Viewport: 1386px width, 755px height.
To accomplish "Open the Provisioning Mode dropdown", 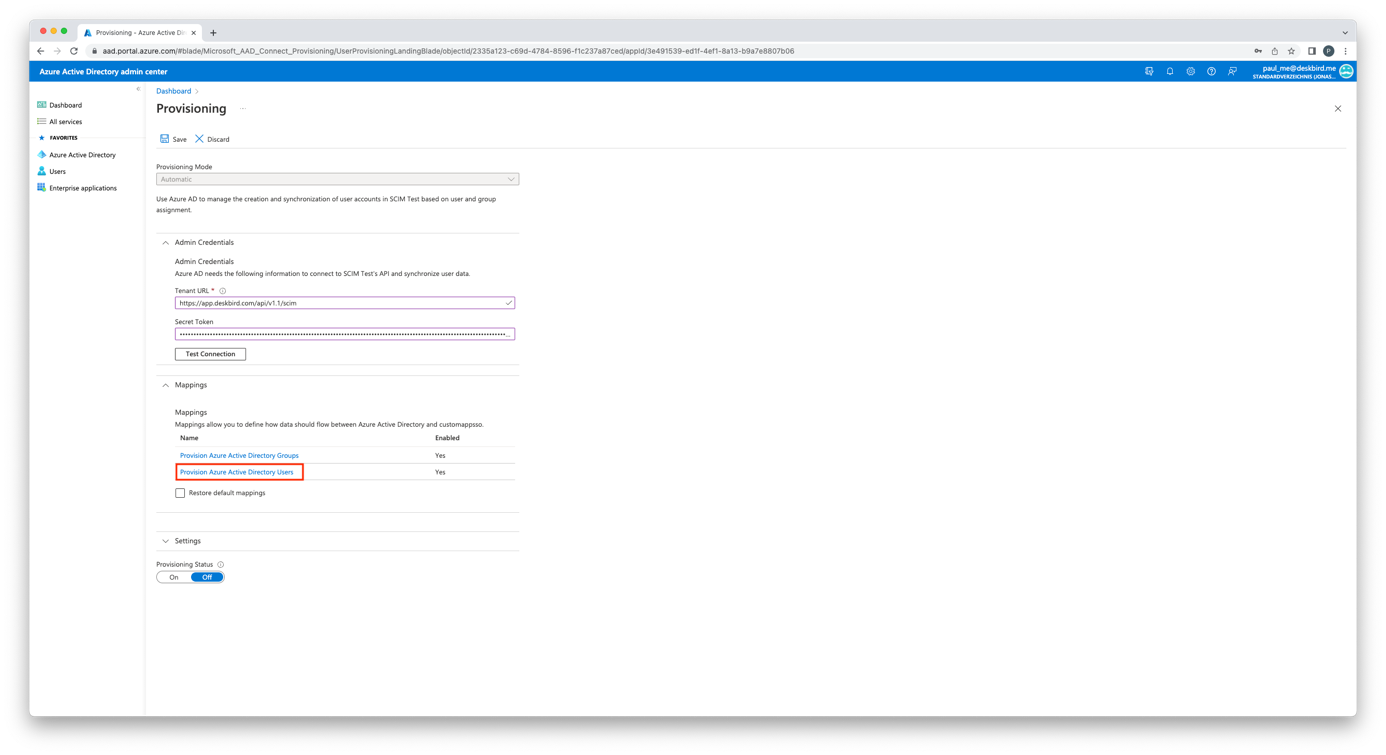I will click(x=337, y=179).
